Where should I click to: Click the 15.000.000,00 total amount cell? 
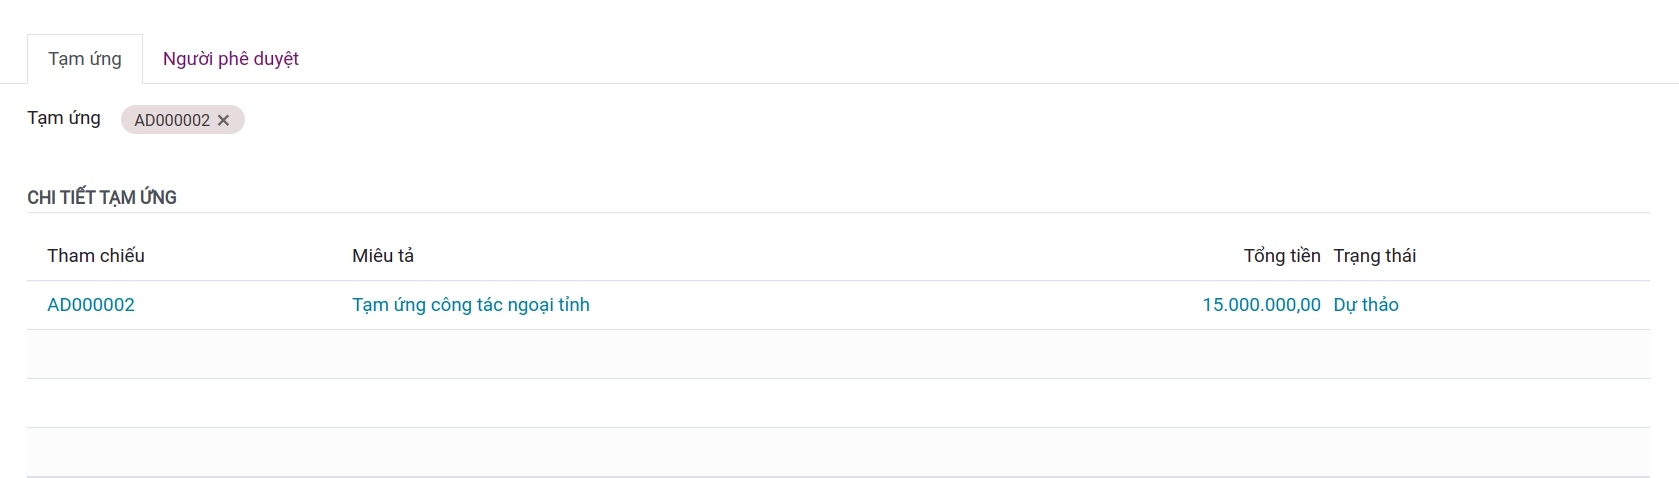coord(1261,305)
